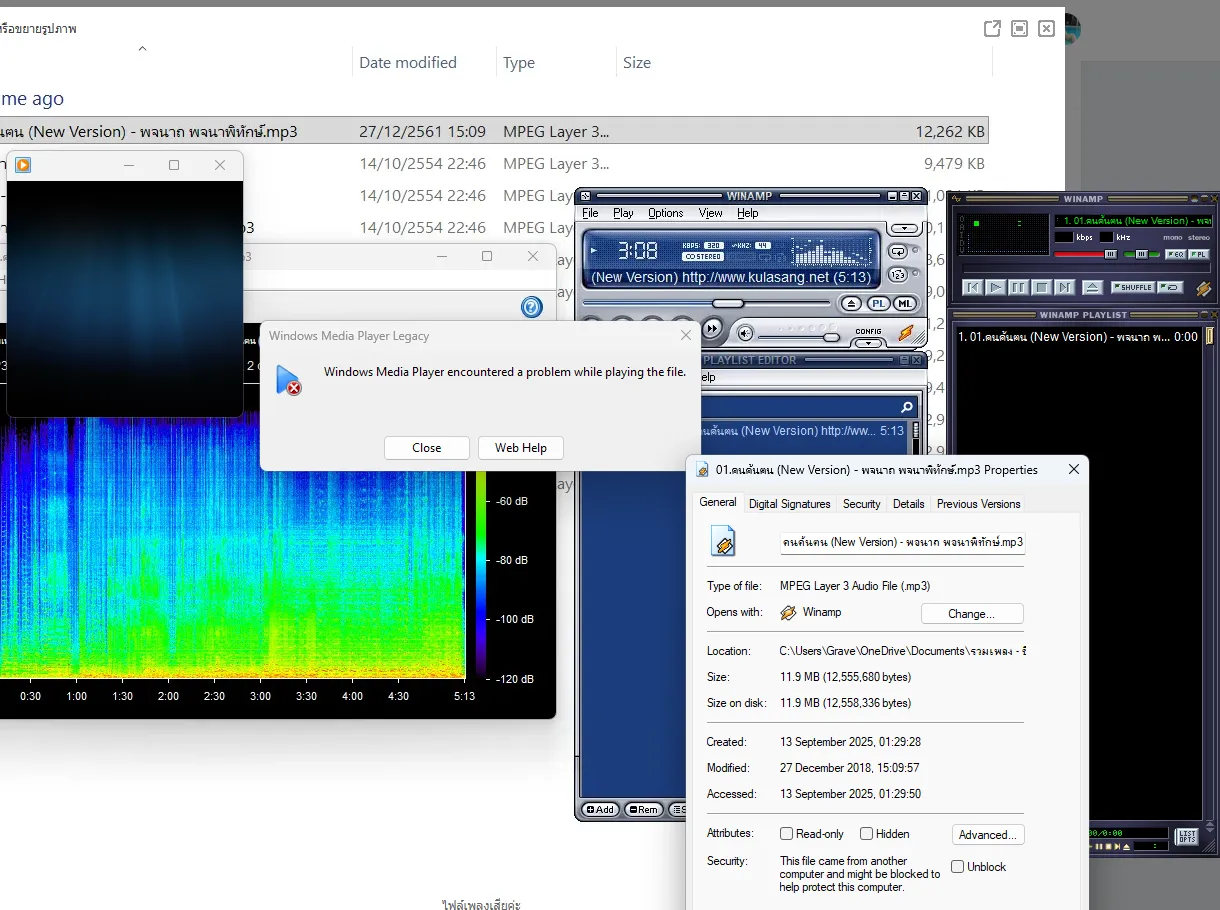Screen dimensions: 1220x910
Task: Expand the CONFIG drawer in Winamp
Action: pyautogui.click(x=868, y=342)
